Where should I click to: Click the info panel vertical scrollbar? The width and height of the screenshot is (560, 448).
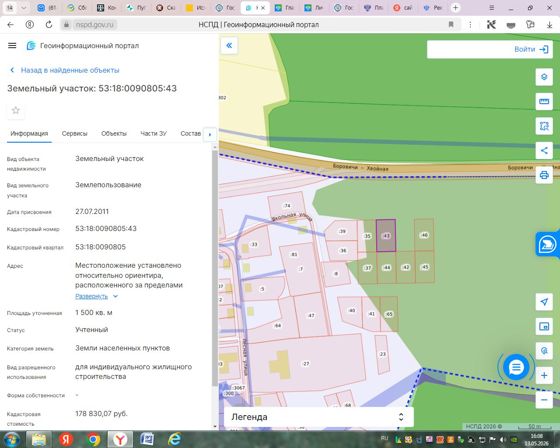215,268
